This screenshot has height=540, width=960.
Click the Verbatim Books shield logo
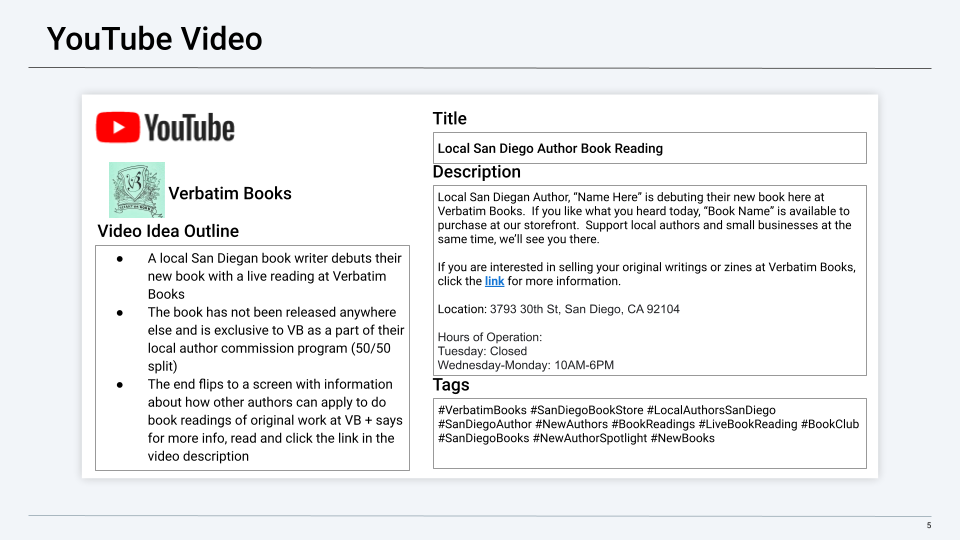137,190
